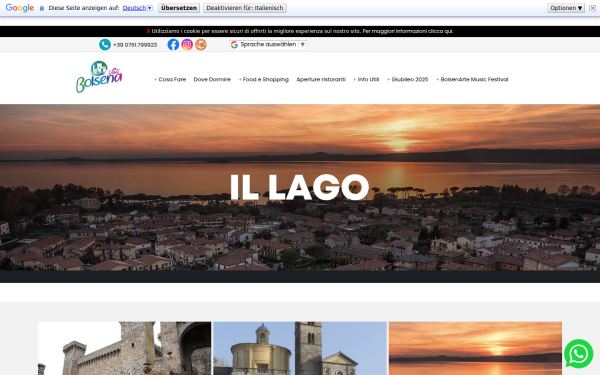Open the castle photo thumbnail
Screen dimensions: 600x375
tap(124, 348)
